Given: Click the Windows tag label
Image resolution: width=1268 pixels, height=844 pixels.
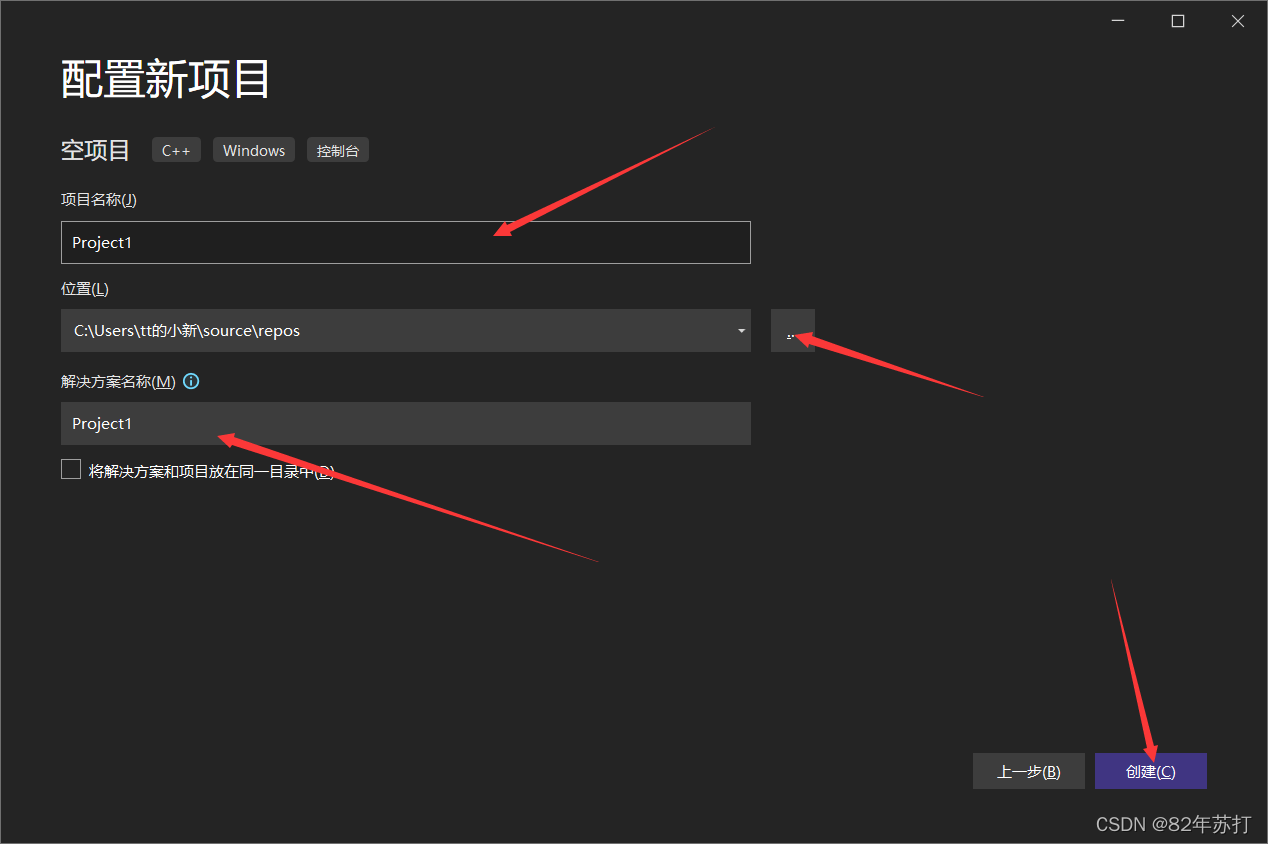Looking at the screenshot, I should tap(254, 150).
